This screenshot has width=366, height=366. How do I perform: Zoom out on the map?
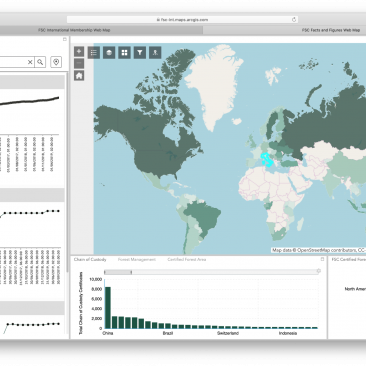click(x=79, y=63)
